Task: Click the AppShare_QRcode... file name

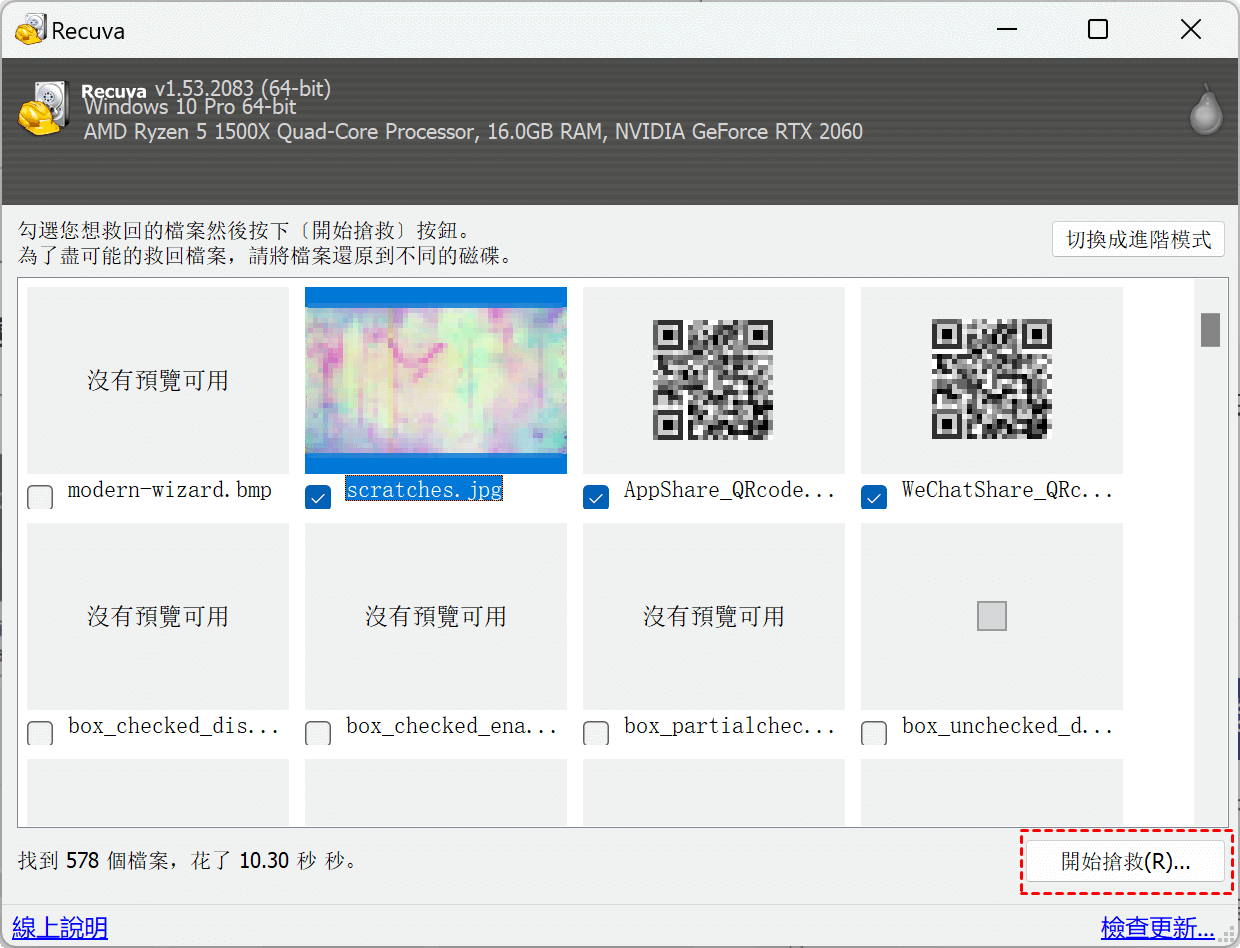Action: click(729, 490)
